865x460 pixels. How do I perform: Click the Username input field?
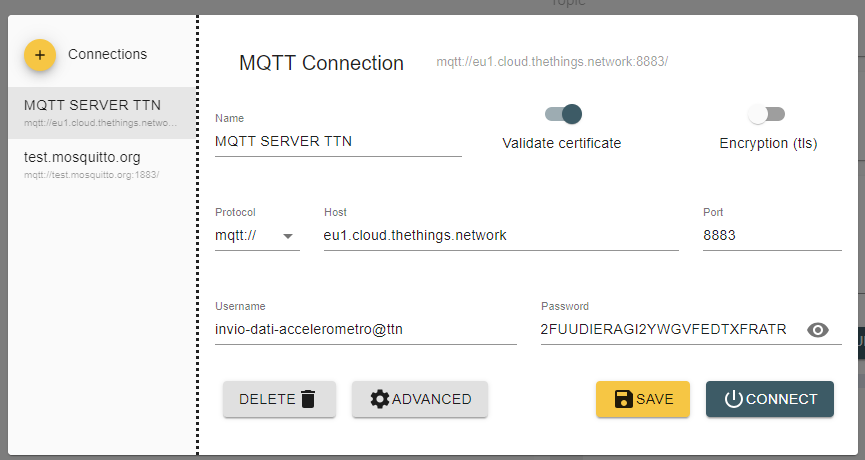365,330
